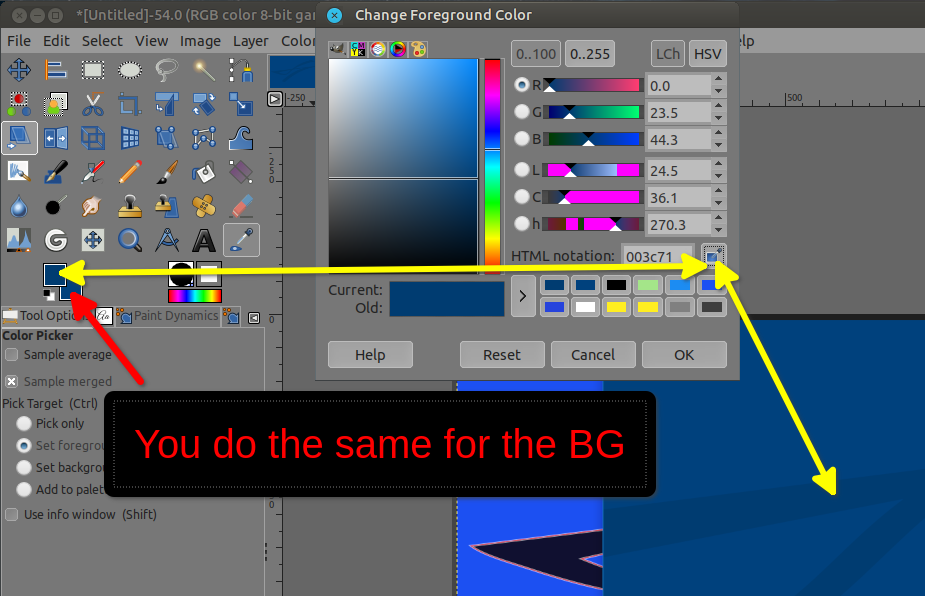Open the Layer menu
The height and width of the screenshot is (596, 925).
(x=251, y=41)
